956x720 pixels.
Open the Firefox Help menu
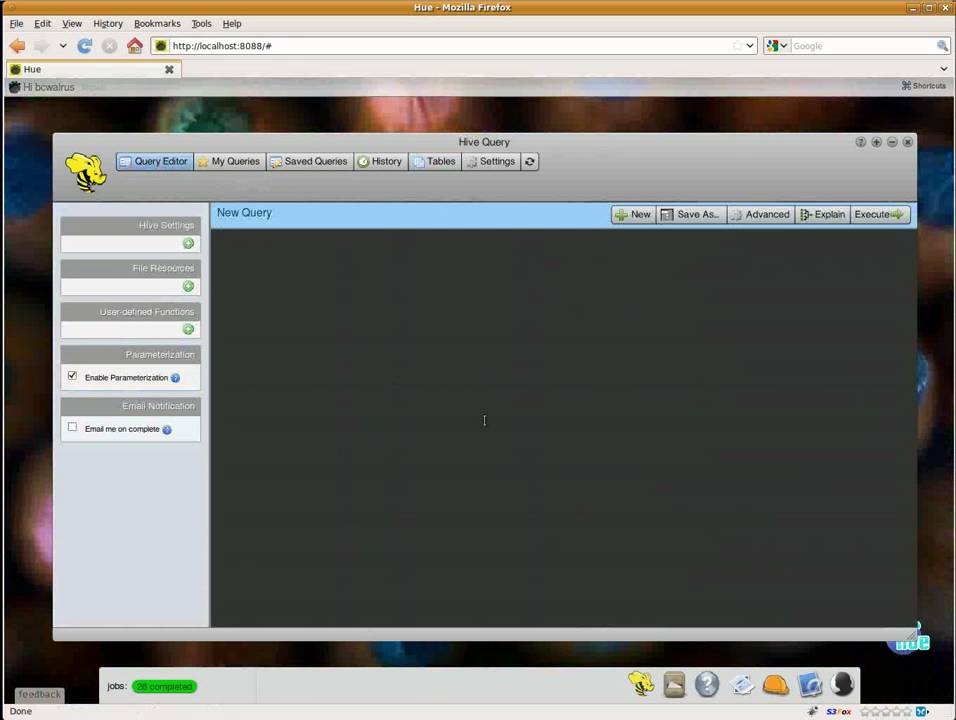(232, 24)
